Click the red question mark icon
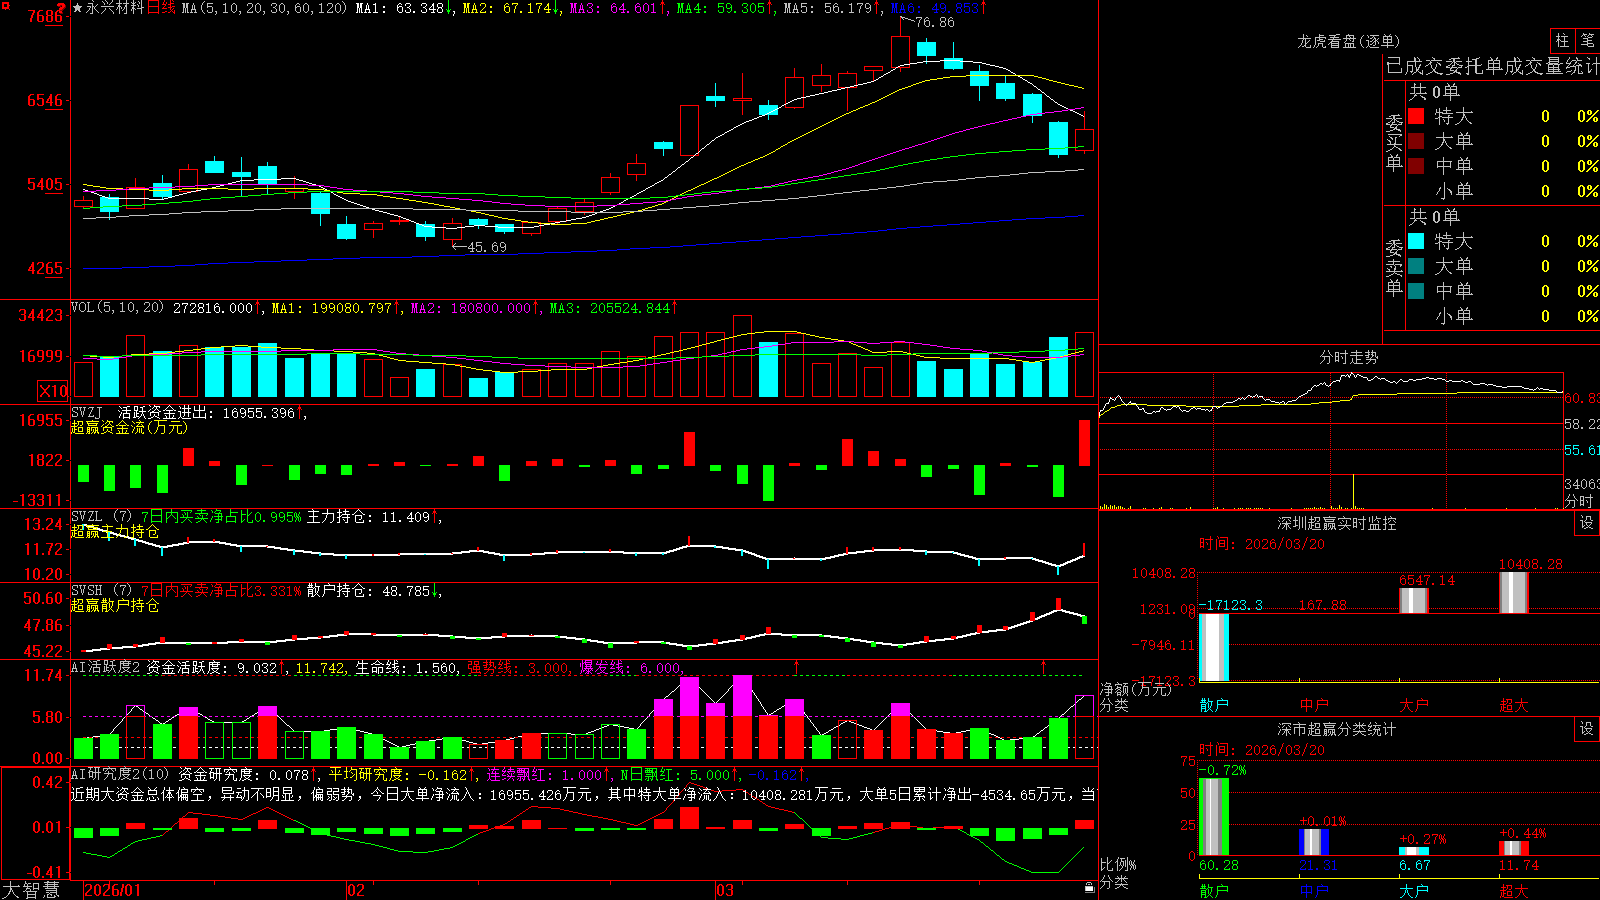This screenshot has width=1600, height=900. click(x=62, y=9)
